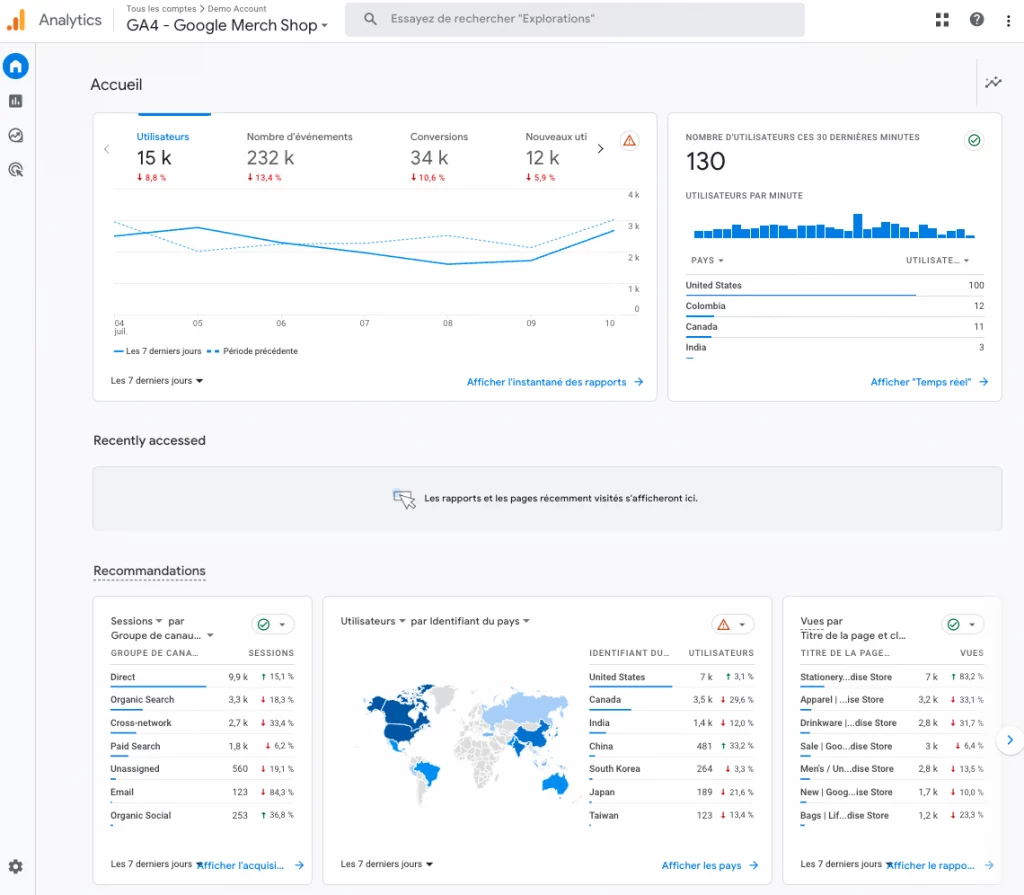
Task: Open the PAYS dimension dropdown
Action: click(707, 261)
